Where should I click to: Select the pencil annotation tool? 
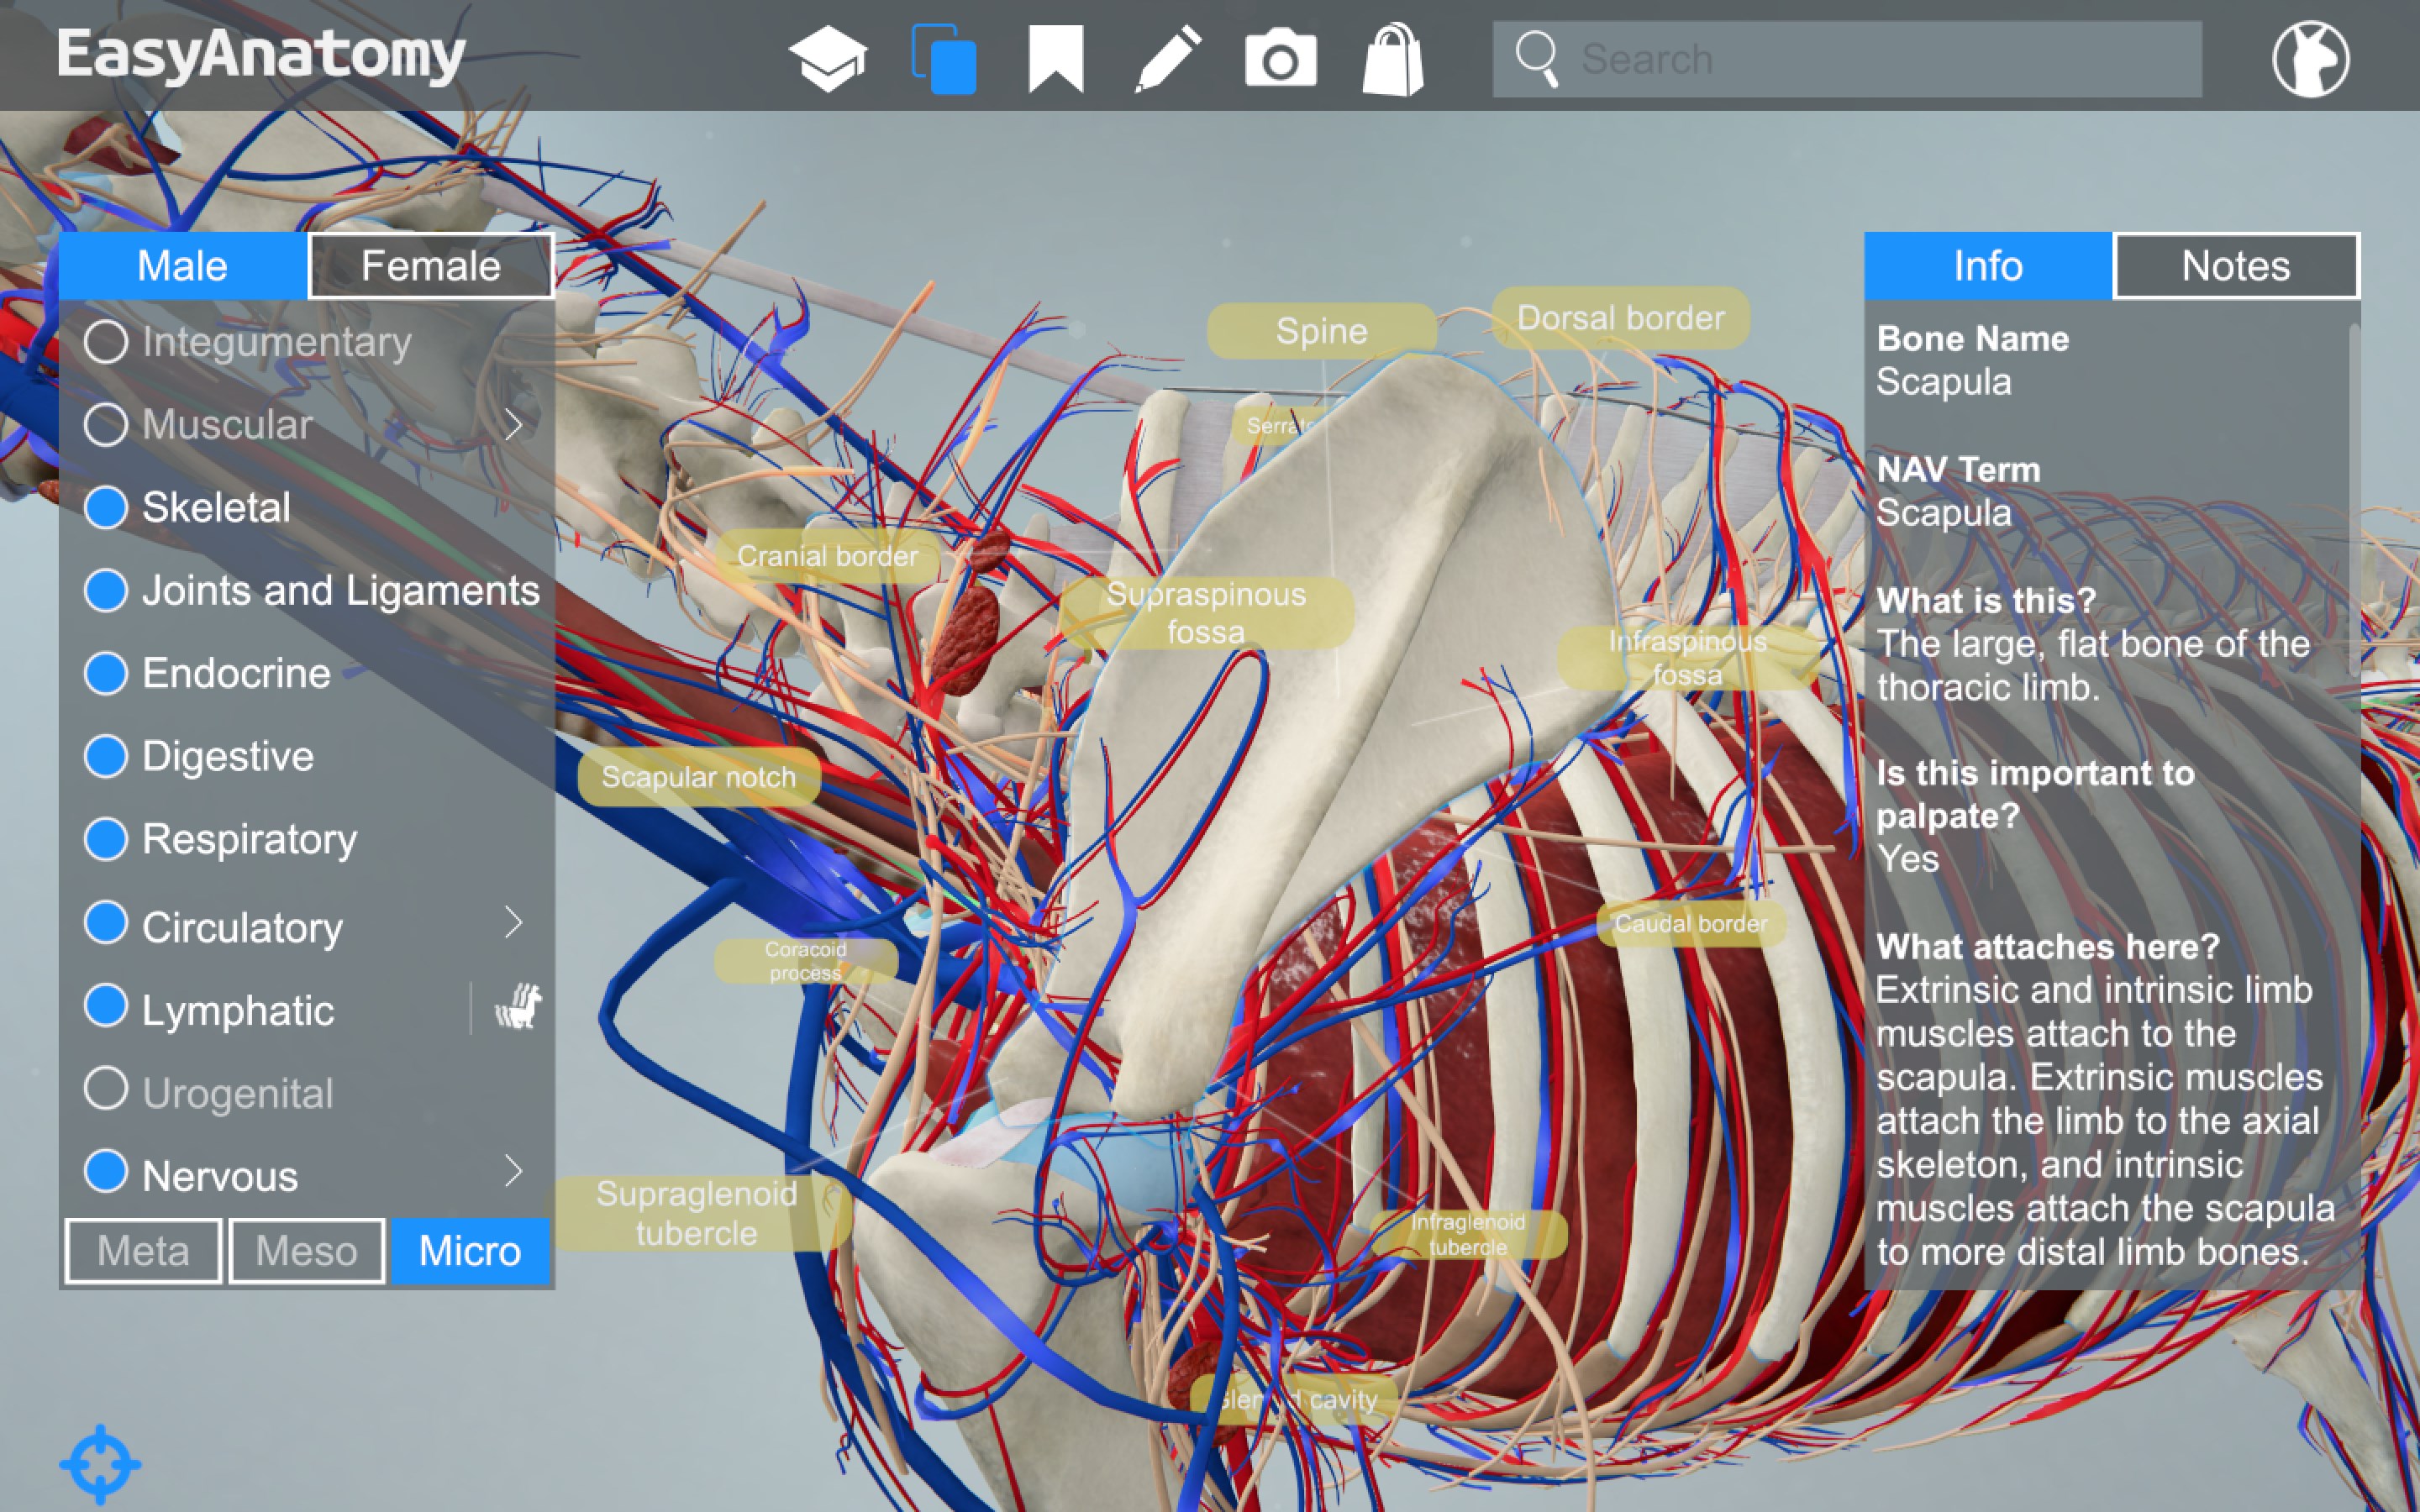1168,59
